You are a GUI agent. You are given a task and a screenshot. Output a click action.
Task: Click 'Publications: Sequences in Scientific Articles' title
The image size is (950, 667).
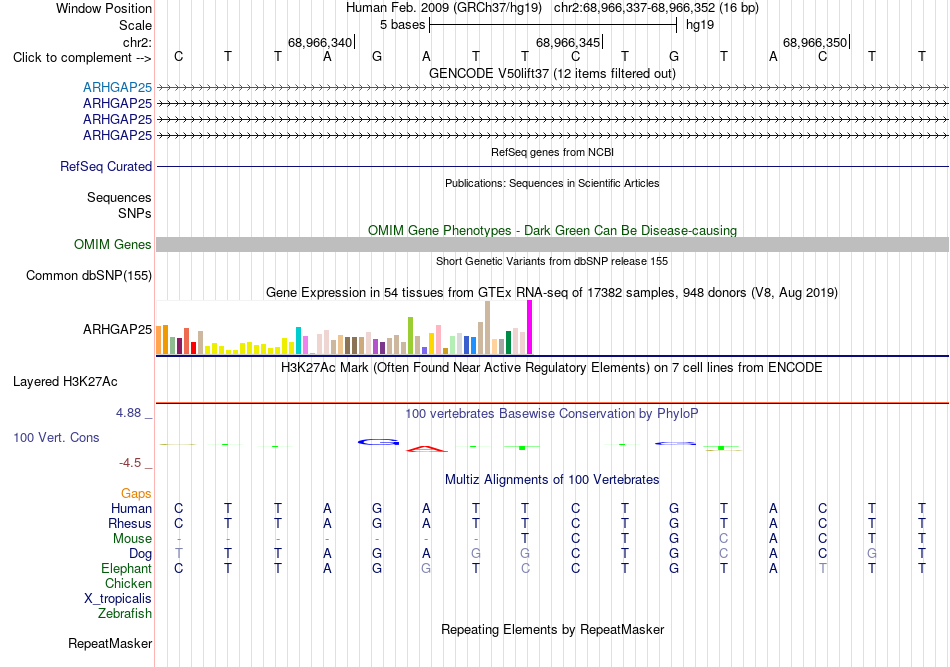click(552, 183)
